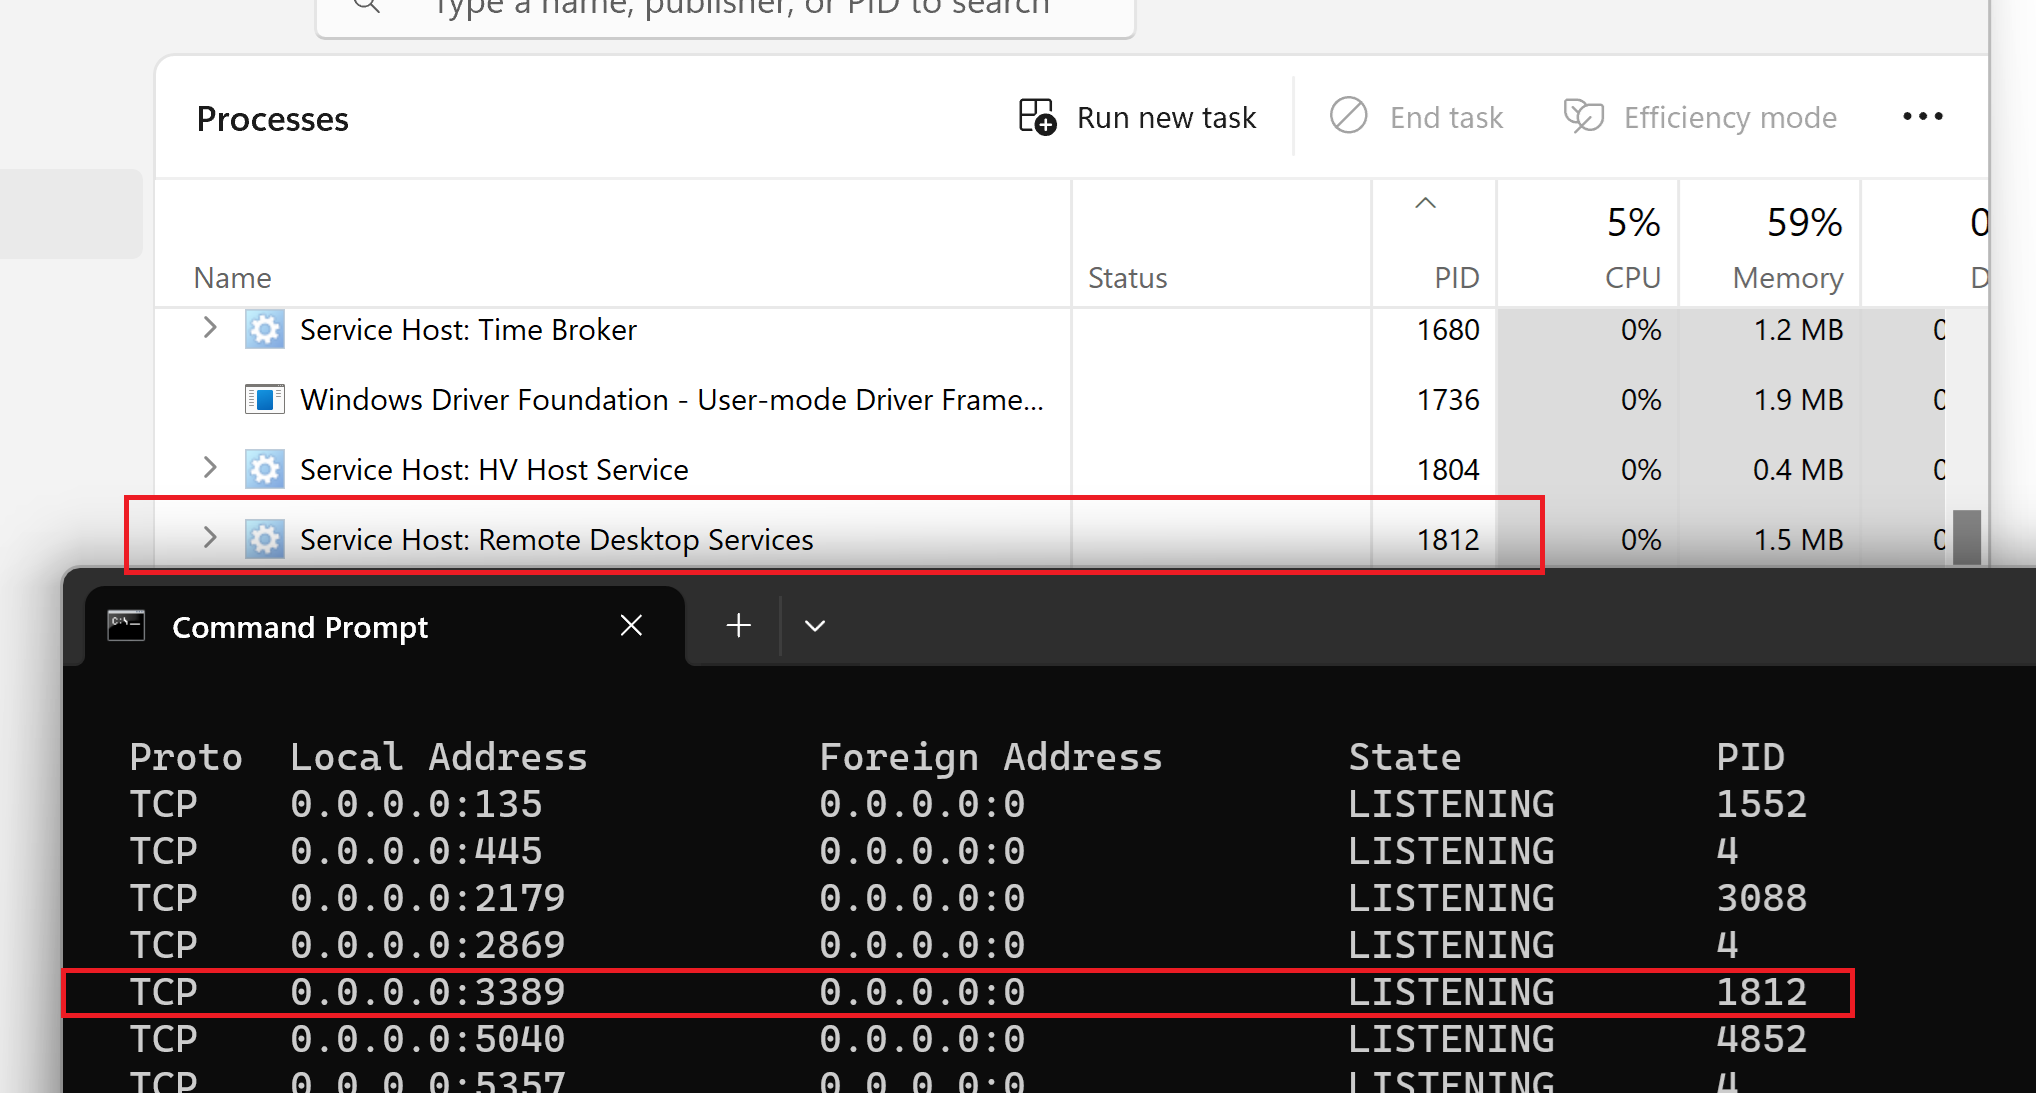Click the Run new task icon

pos(1037,117)
